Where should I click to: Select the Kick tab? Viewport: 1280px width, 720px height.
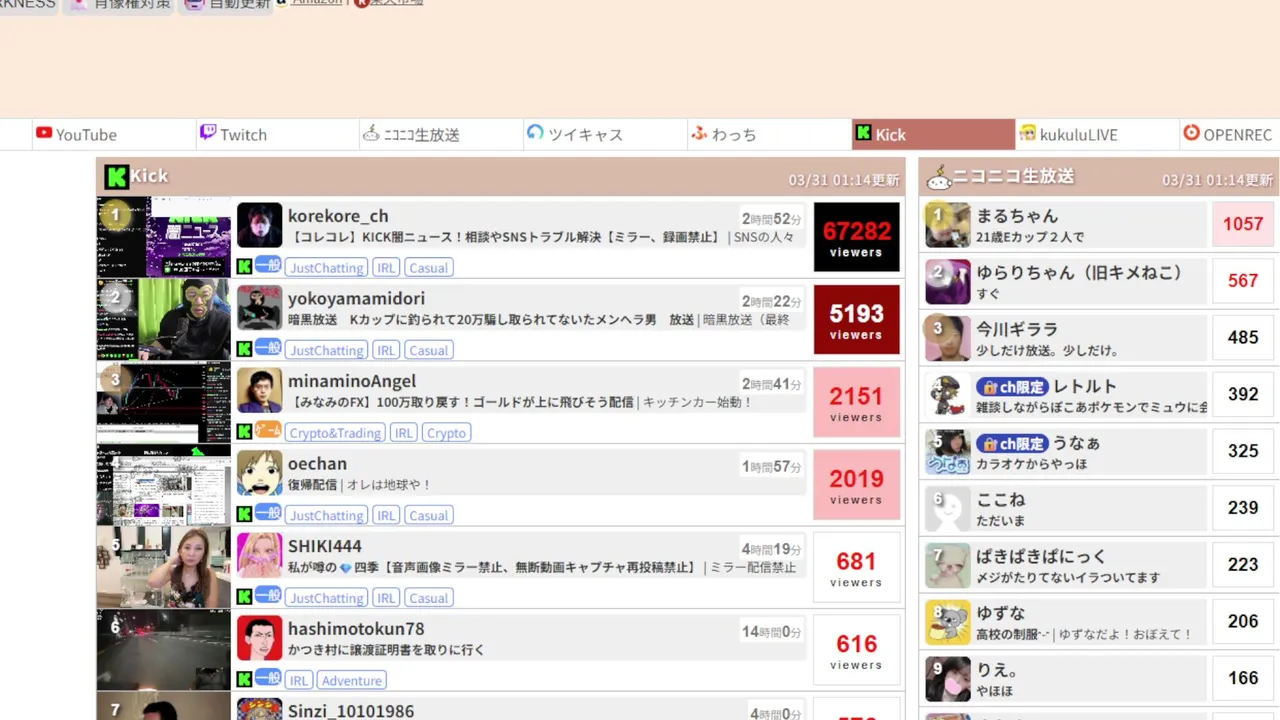point(934,134)
